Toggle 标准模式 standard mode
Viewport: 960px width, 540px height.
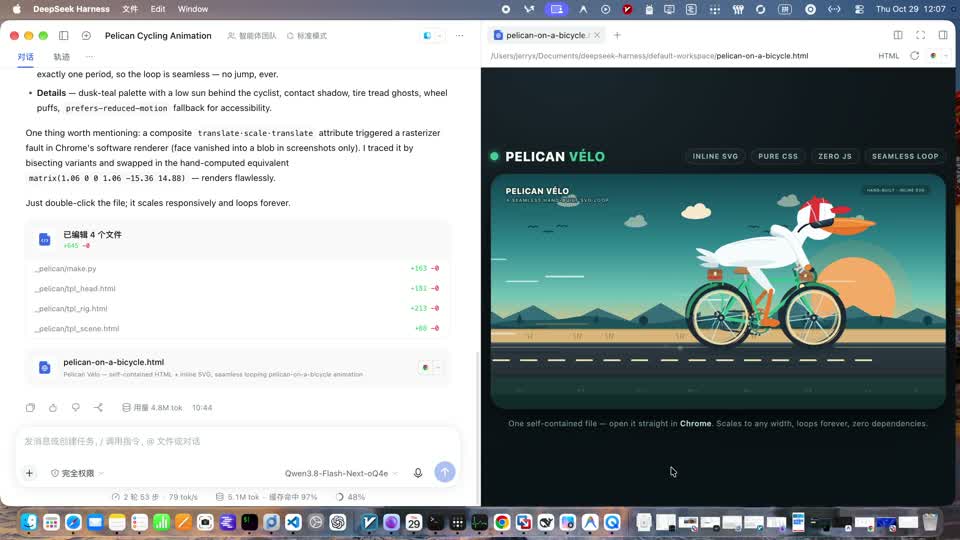click(x=307, y=36)
